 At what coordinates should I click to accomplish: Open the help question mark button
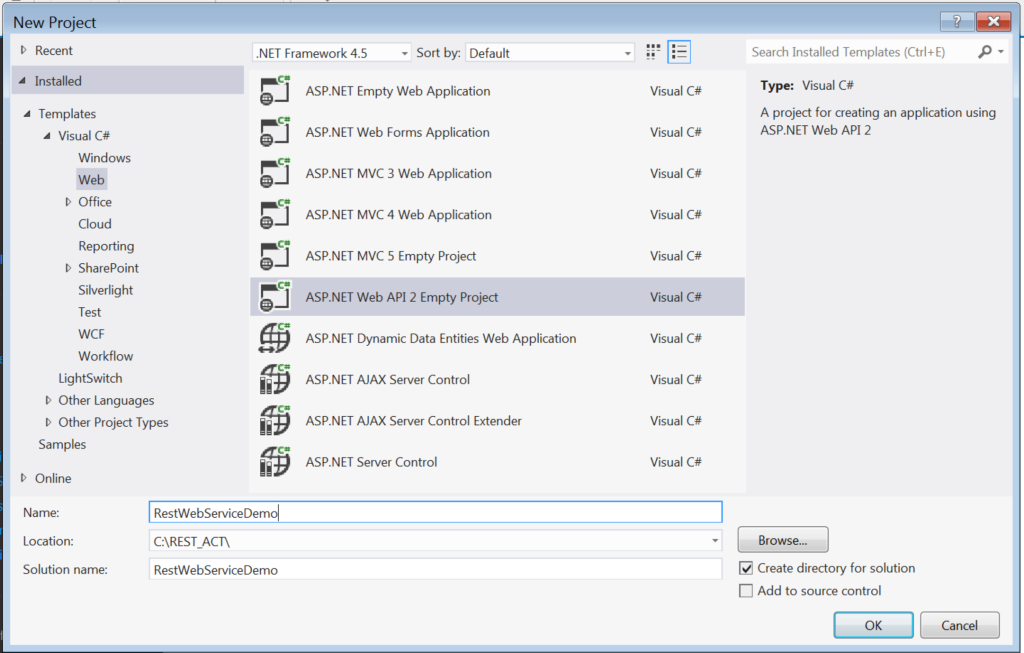[957, 22]
